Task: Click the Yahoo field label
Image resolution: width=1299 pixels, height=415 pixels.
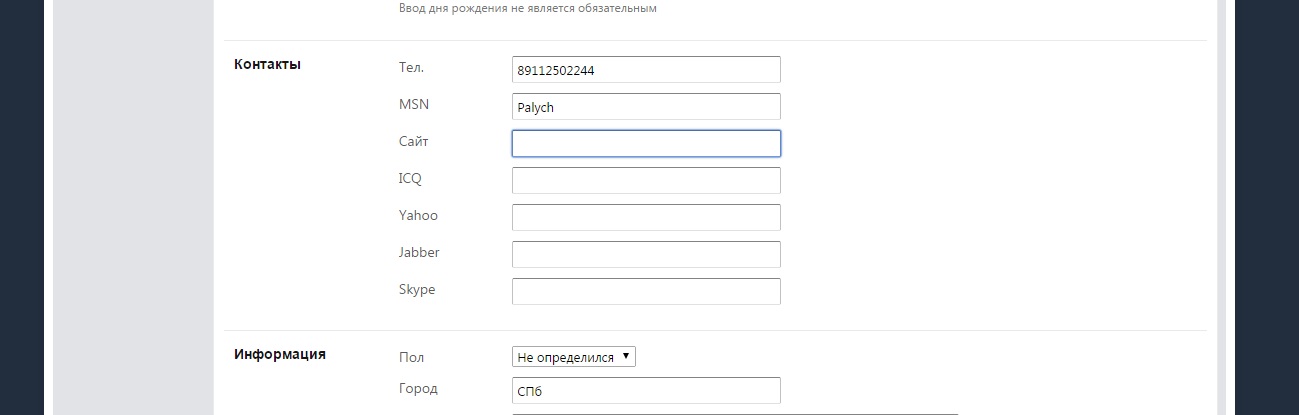Action: pyautogui.click(x=418, y=215)
